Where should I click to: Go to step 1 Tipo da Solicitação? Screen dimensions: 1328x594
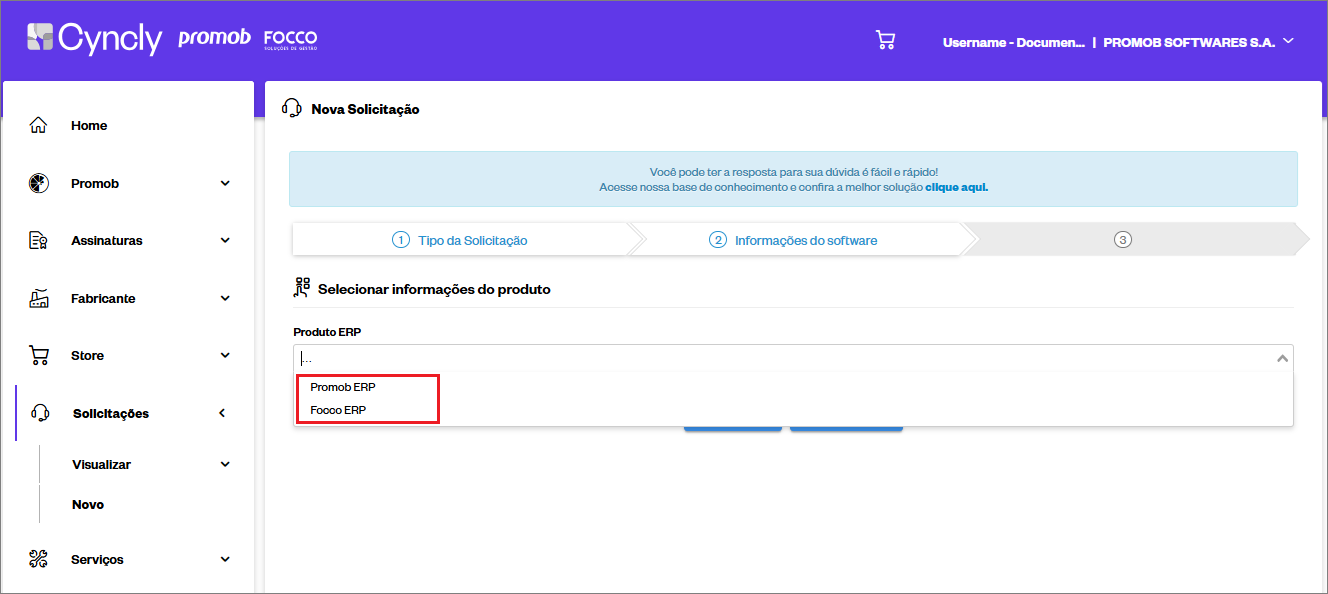460,240
